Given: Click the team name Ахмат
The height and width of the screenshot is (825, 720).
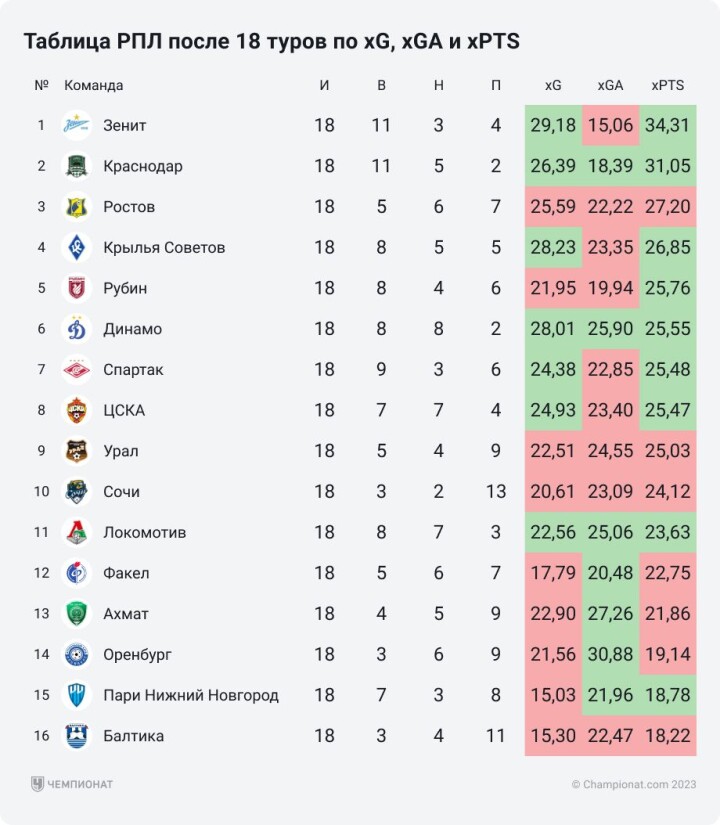Looking at the screenshot, I should coord(126,614).
